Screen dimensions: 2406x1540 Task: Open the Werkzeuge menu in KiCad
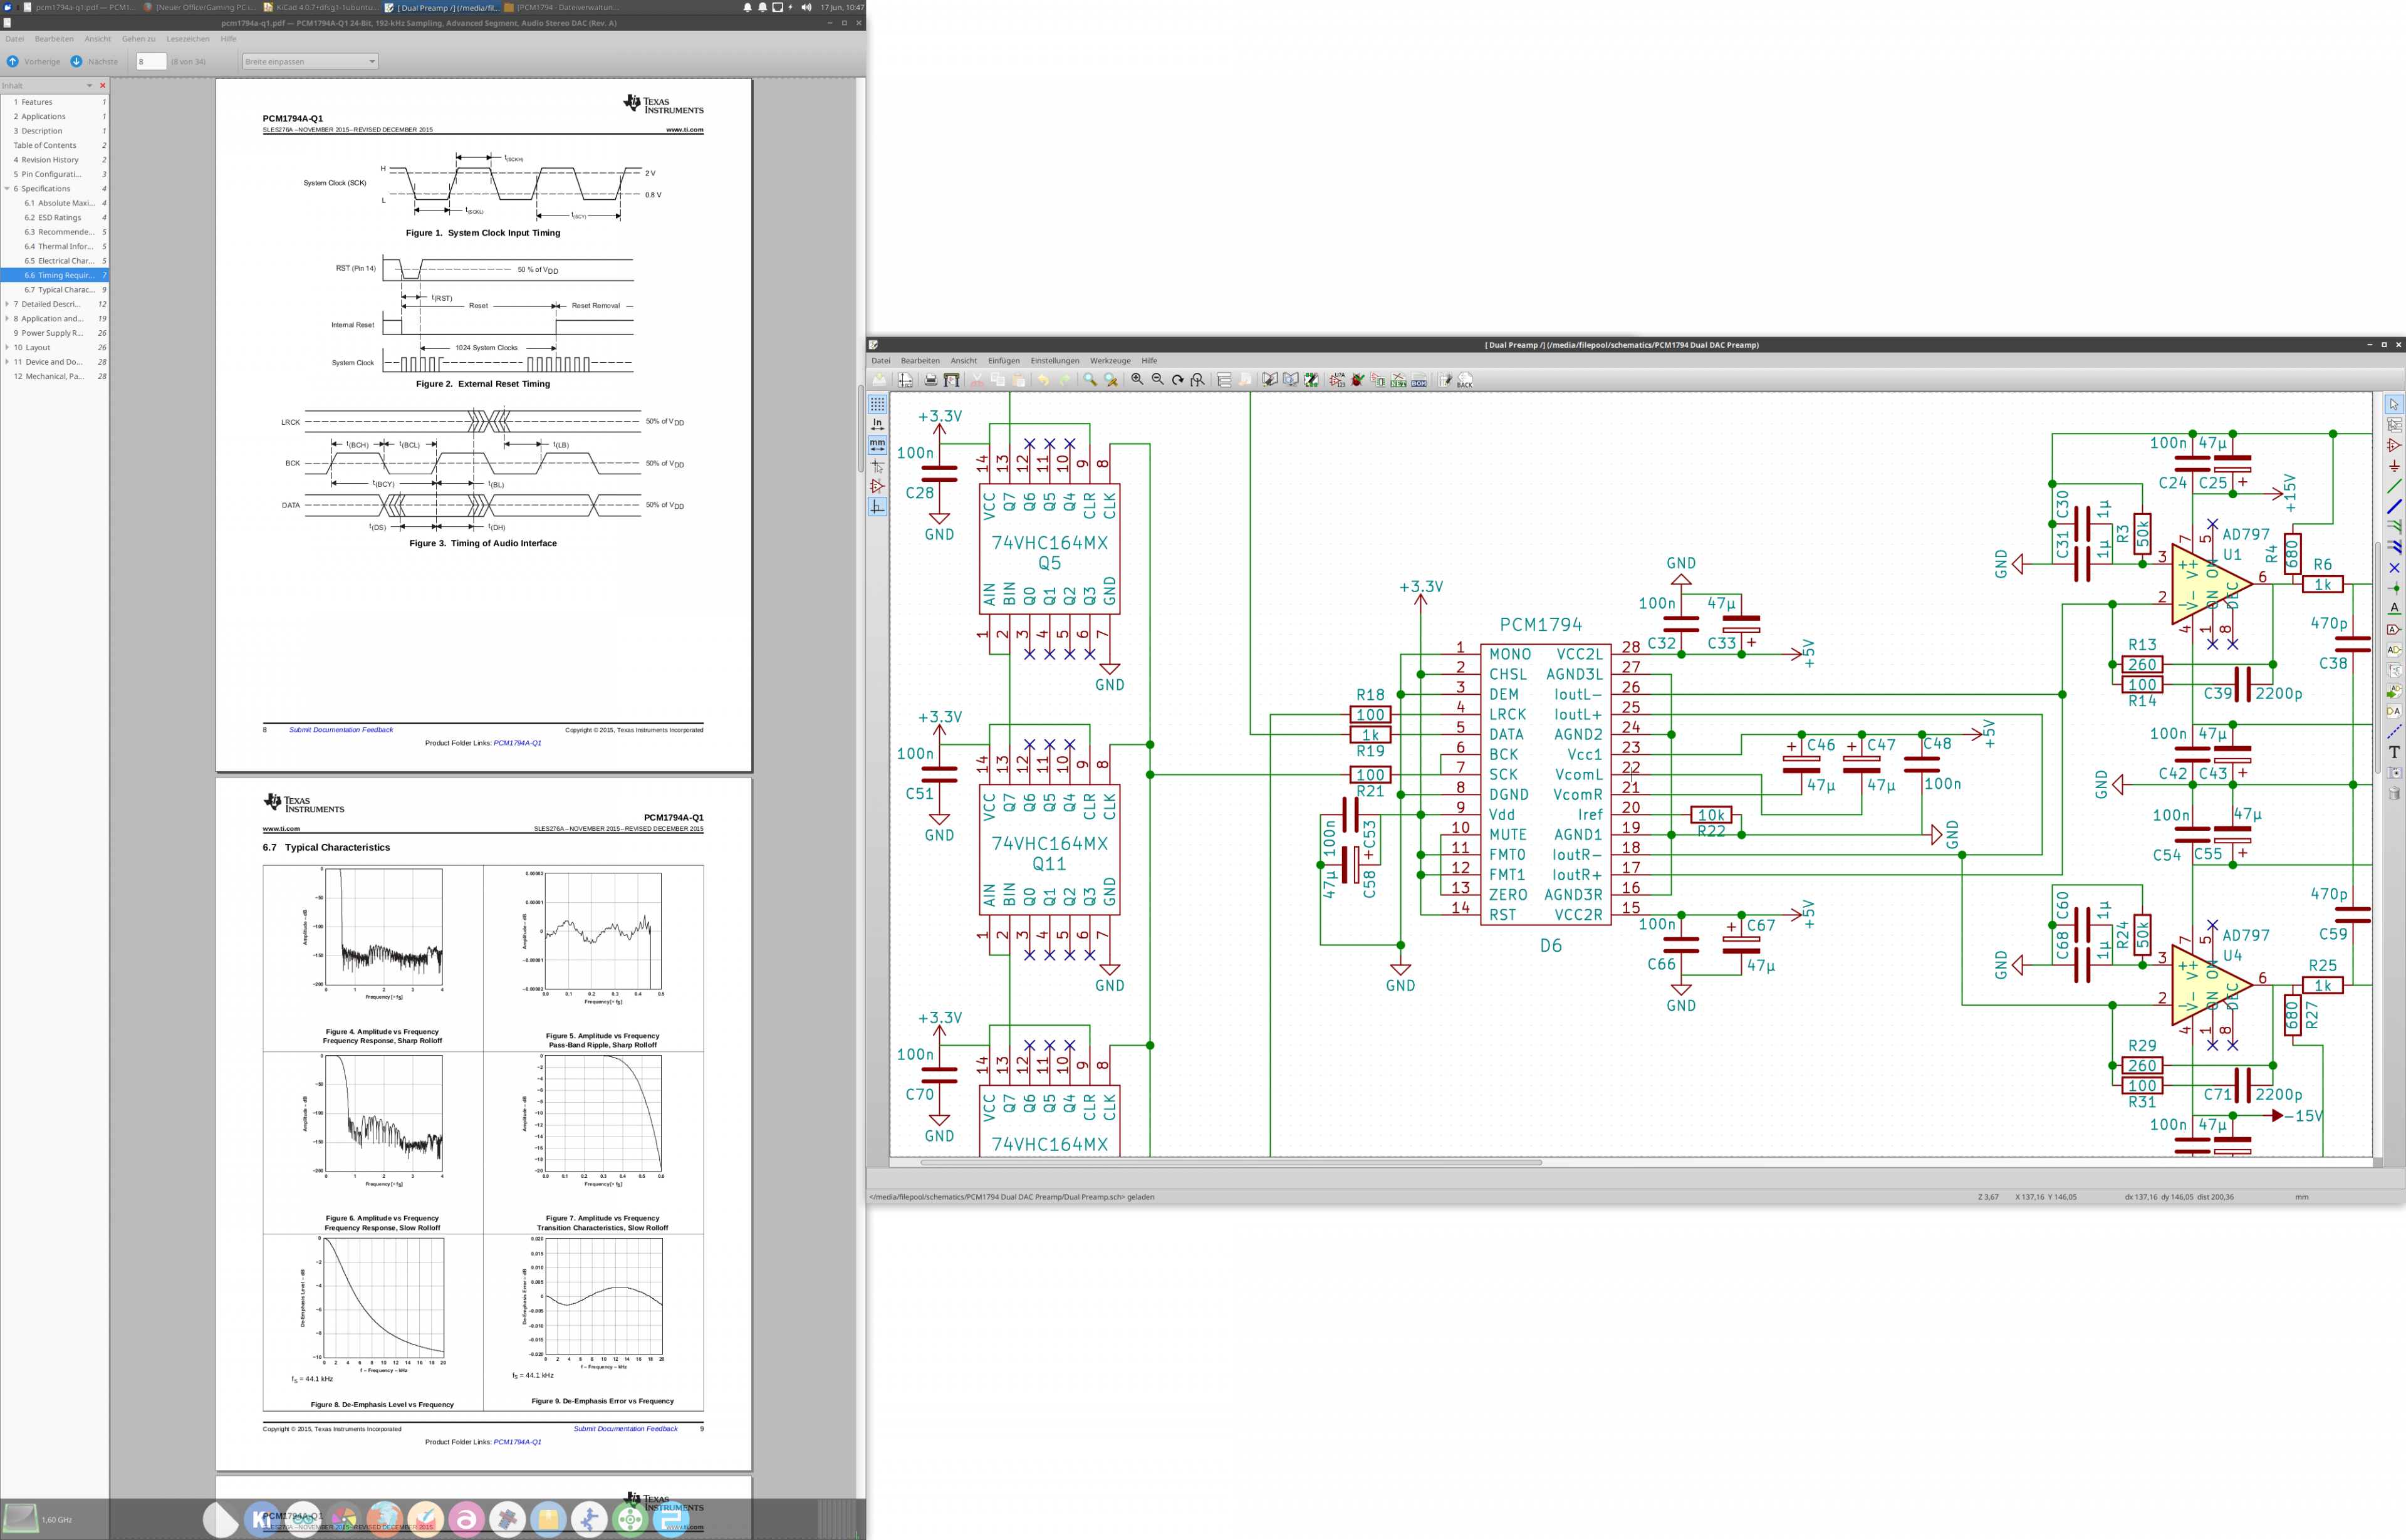pos(1109,361)
